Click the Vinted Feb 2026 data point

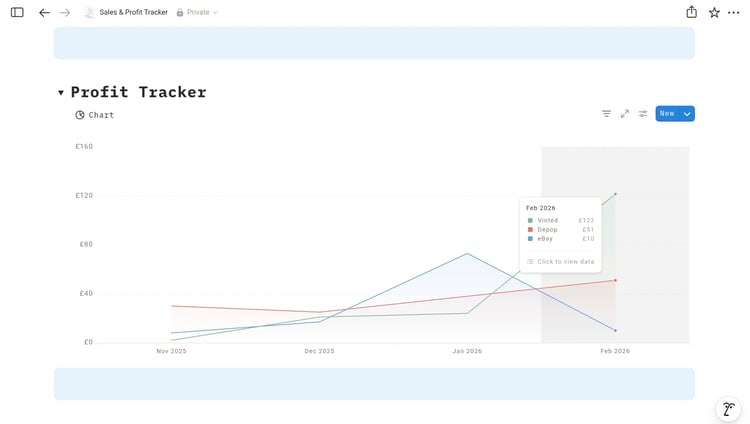[615, 194]
